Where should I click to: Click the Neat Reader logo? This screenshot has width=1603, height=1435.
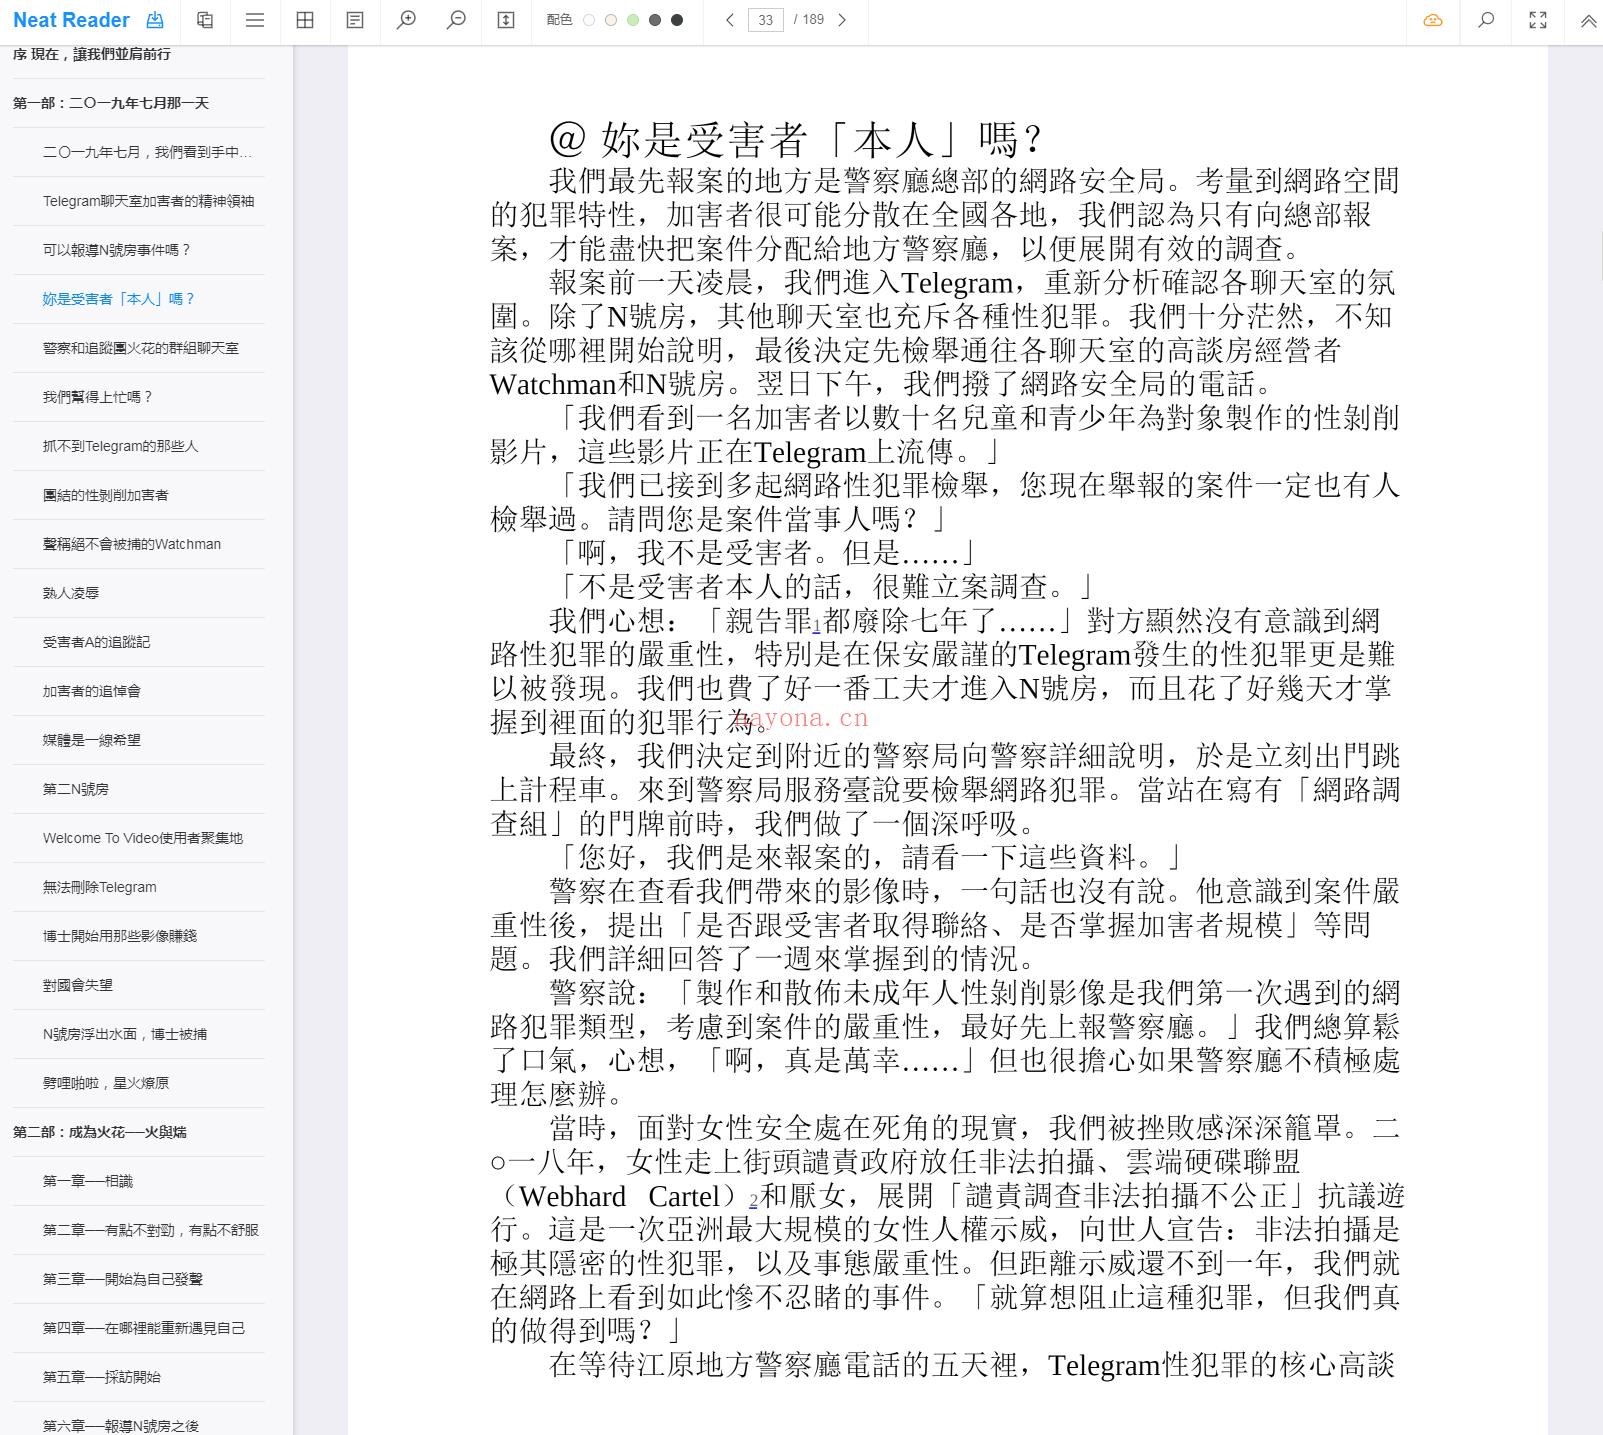71,20
